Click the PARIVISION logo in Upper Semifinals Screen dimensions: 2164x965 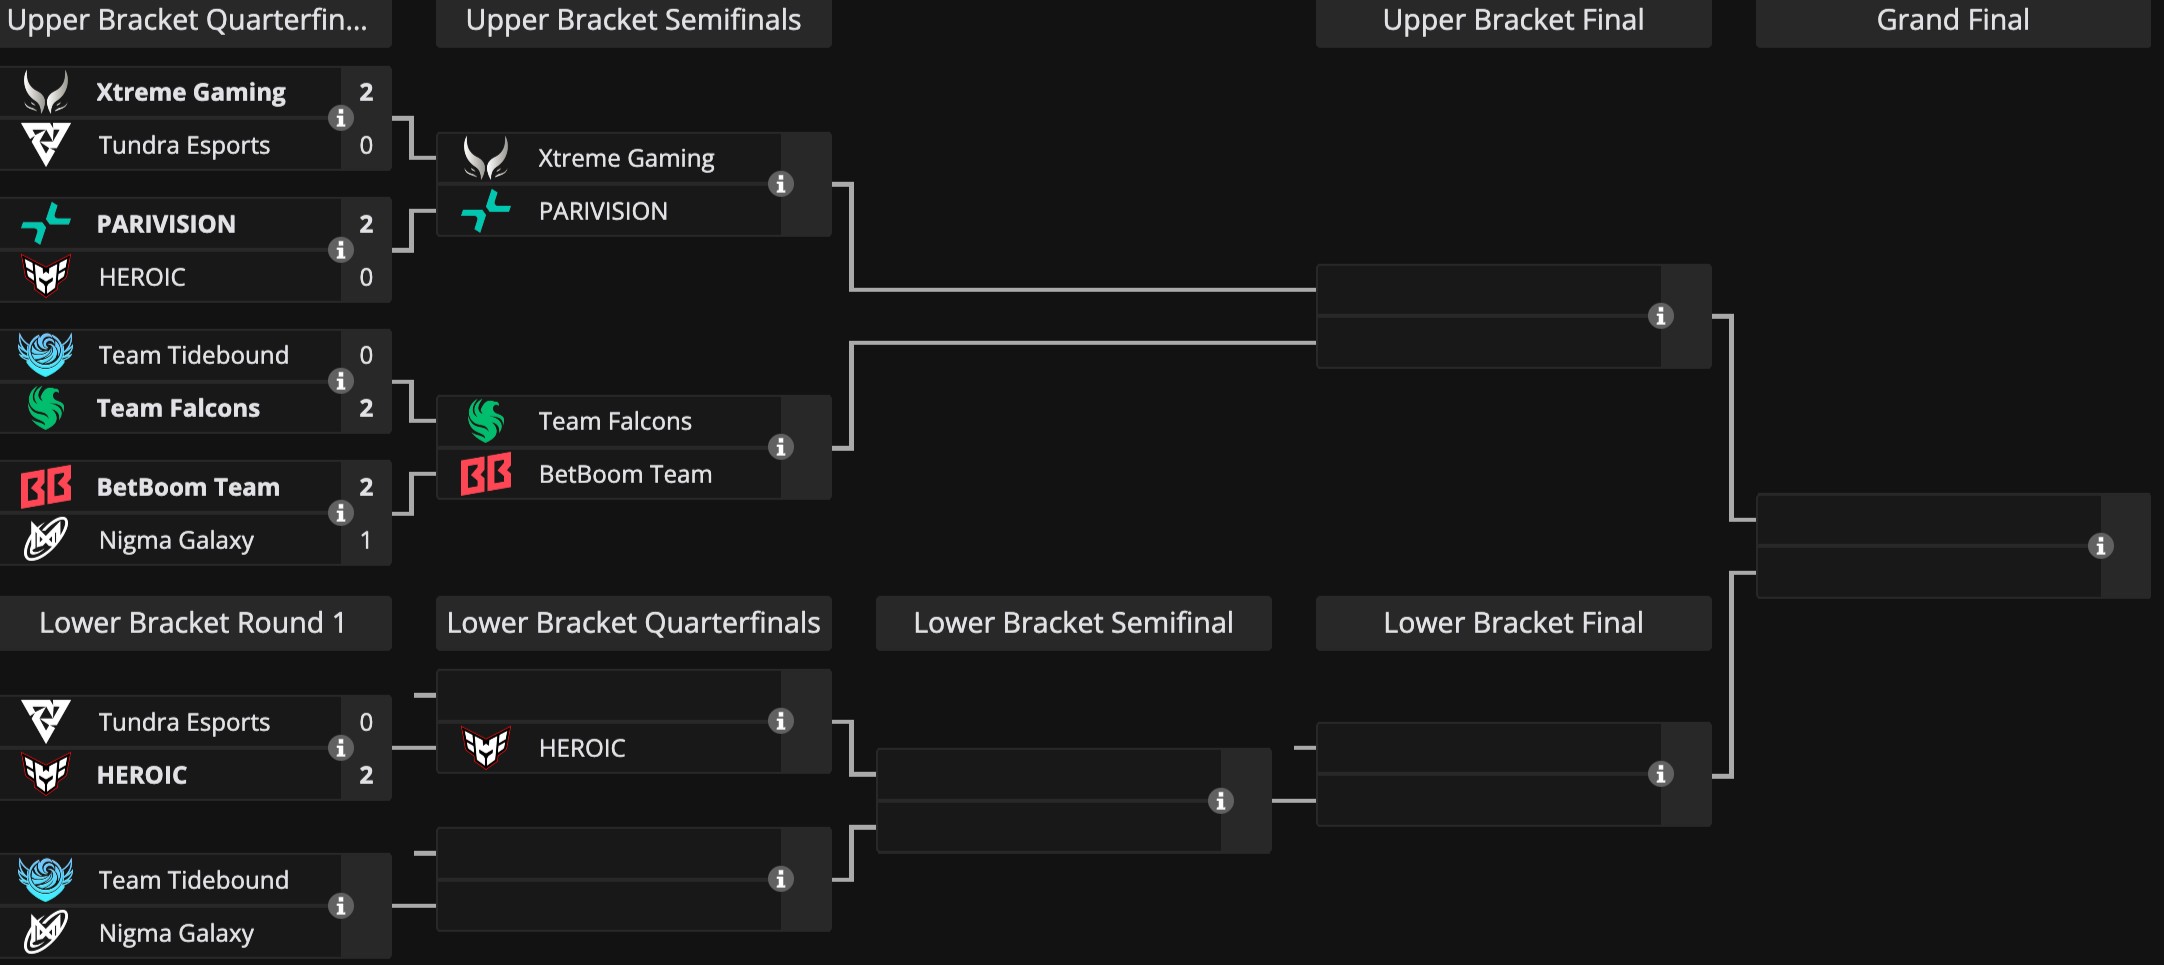486,211
